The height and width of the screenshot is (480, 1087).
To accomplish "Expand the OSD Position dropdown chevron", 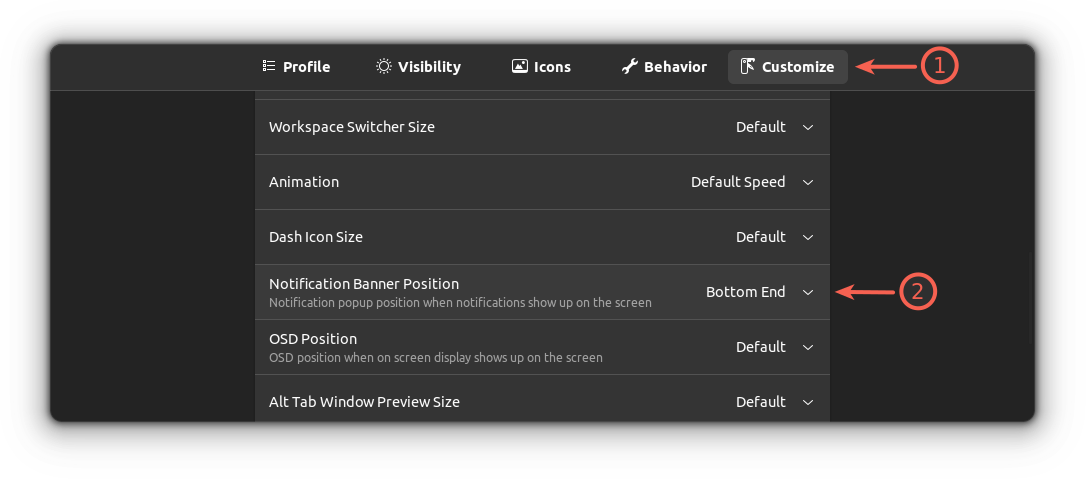I will click(808, 347).
